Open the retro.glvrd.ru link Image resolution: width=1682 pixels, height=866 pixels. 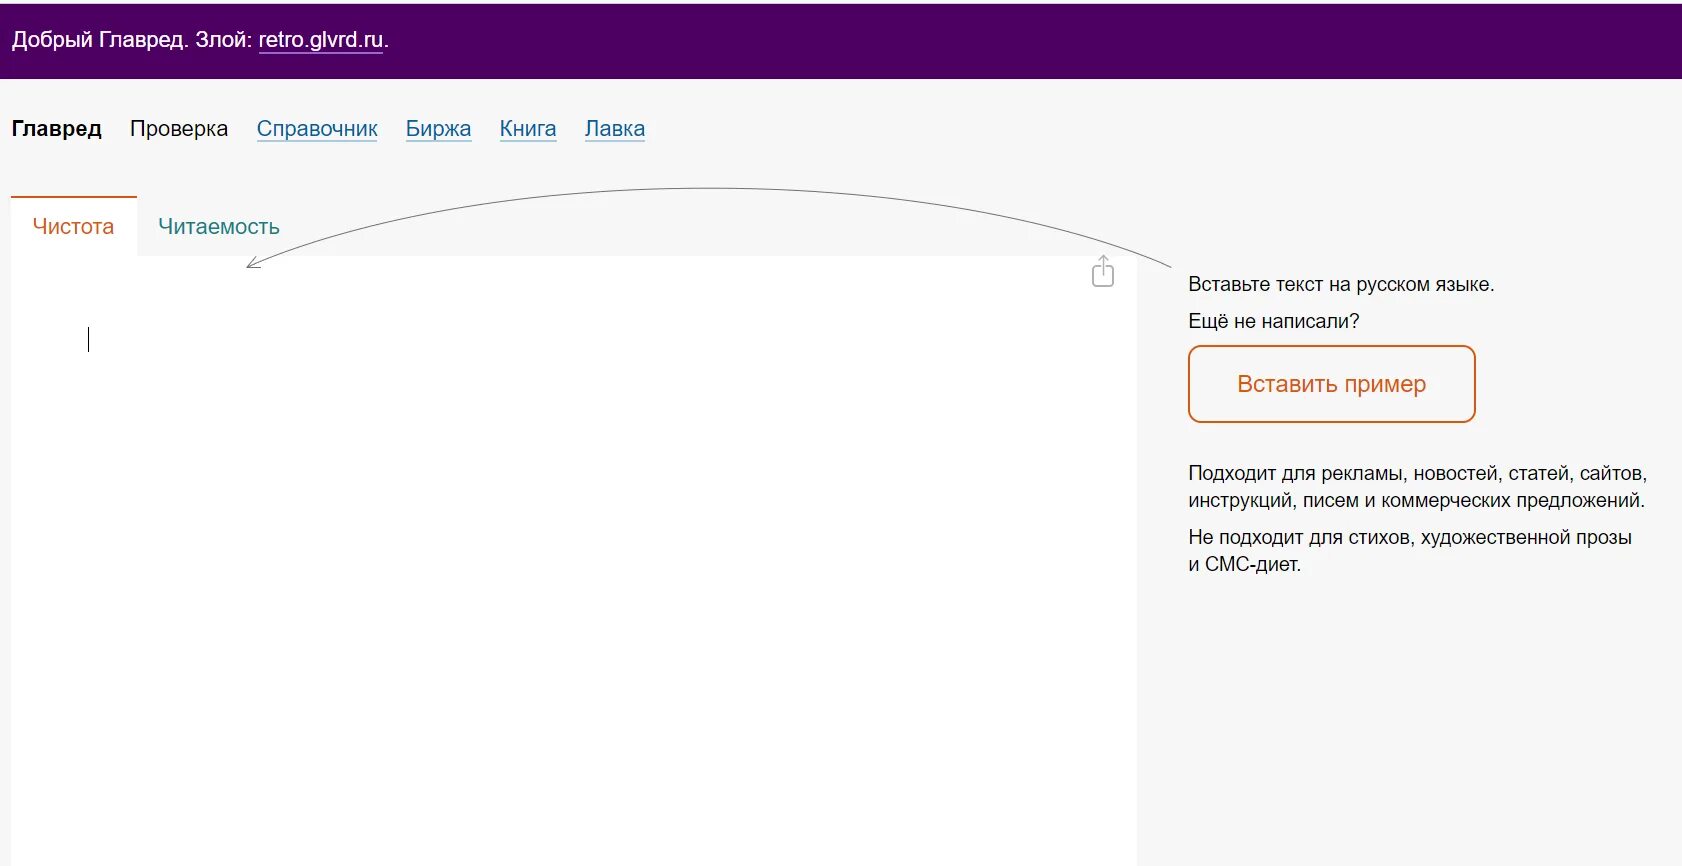coord(321,40)
